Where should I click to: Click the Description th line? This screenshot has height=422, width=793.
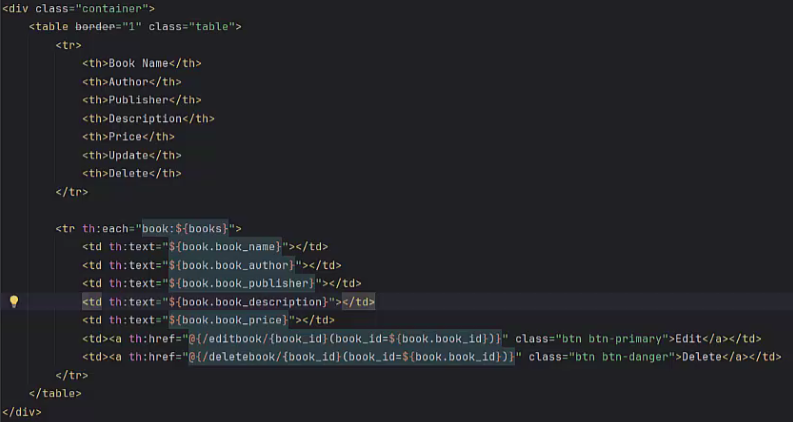pos(148,118)
